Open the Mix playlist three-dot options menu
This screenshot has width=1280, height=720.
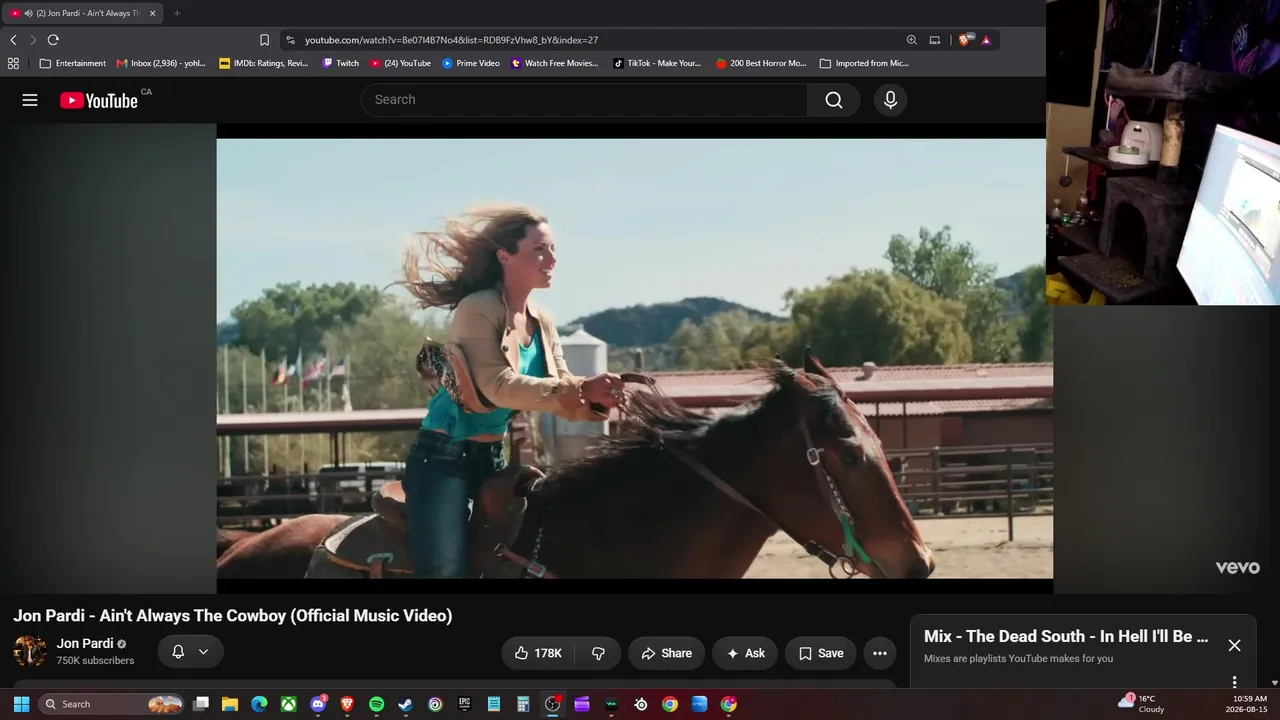(x=1234, y=682)
